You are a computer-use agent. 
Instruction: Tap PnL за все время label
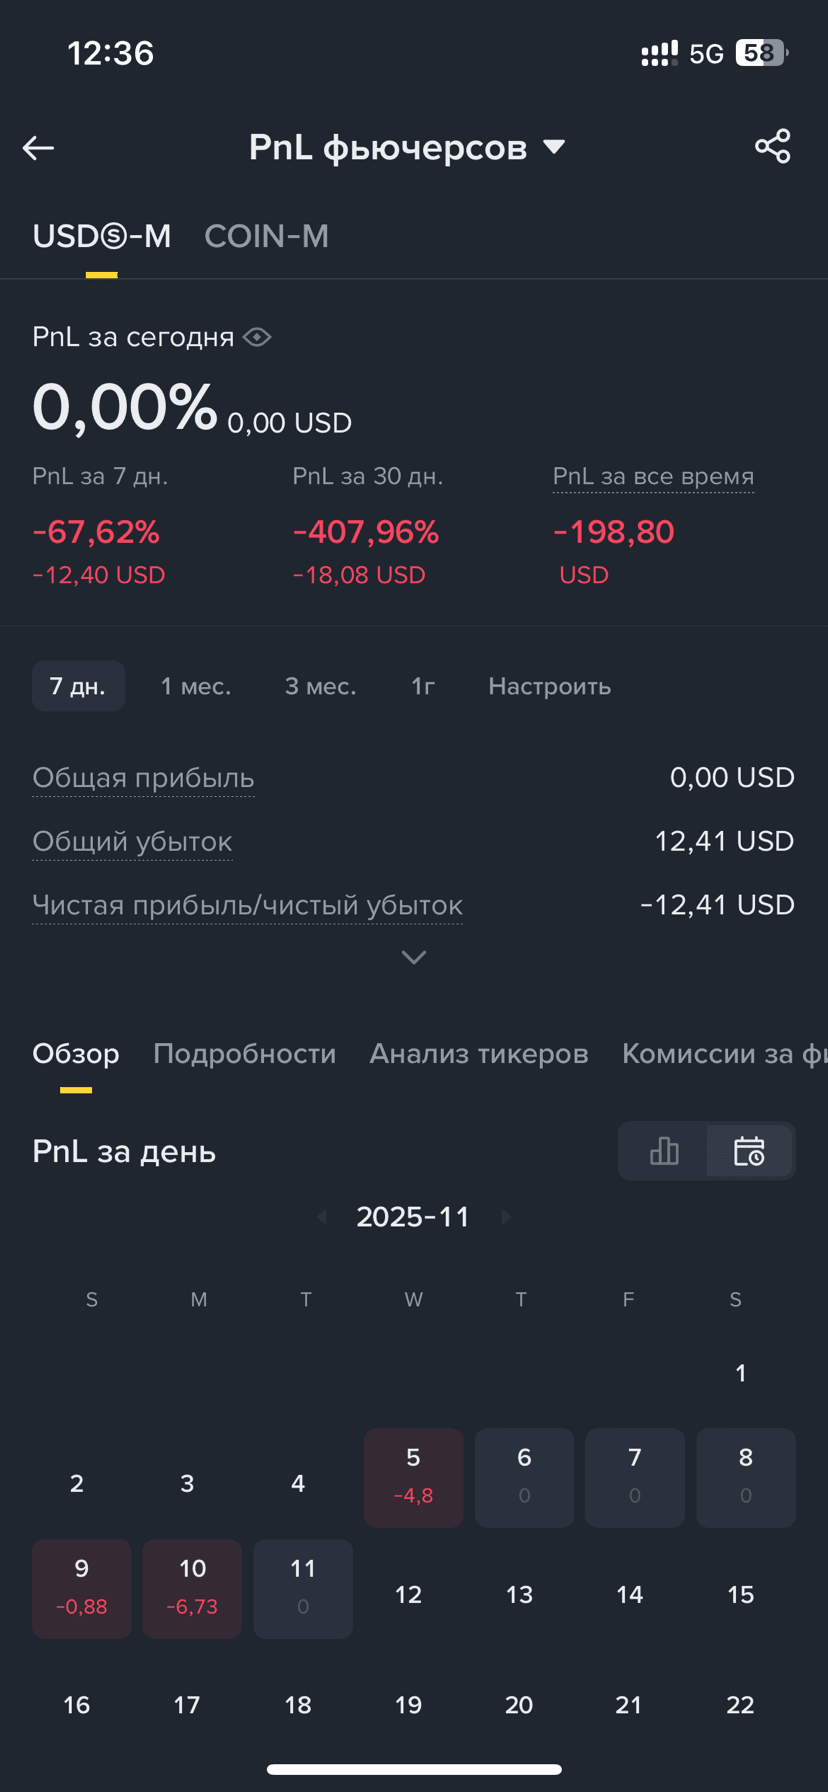click(x=653, y=477)
